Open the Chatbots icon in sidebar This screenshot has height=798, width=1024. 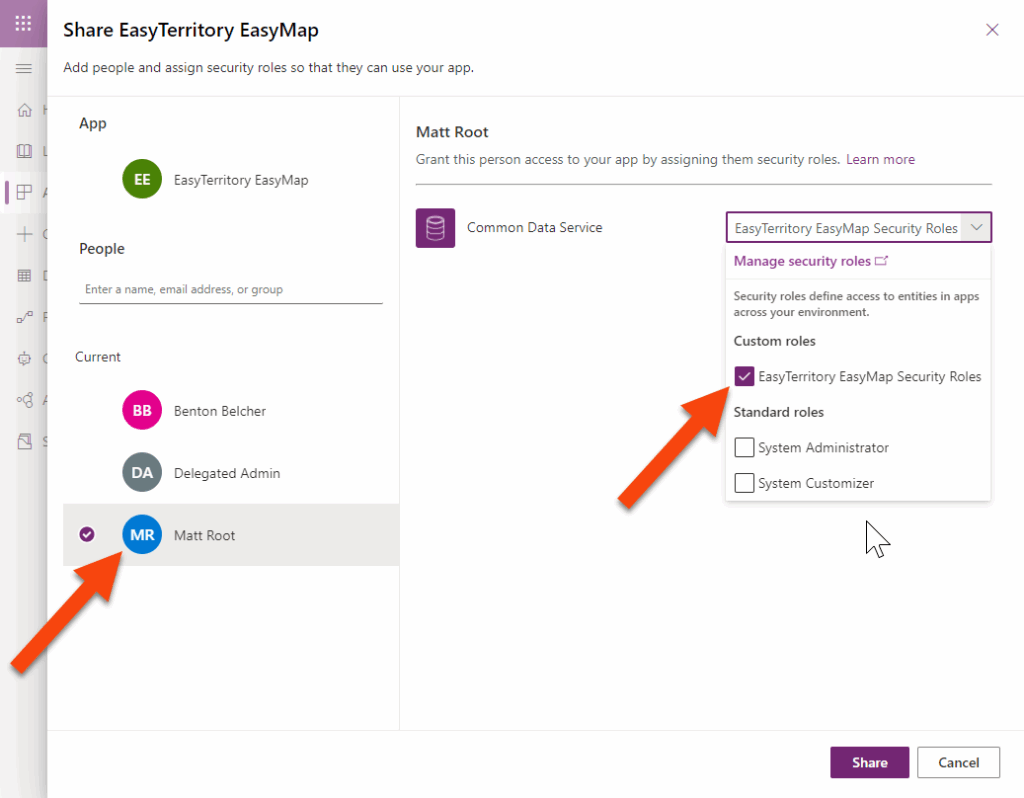point(25,358)
